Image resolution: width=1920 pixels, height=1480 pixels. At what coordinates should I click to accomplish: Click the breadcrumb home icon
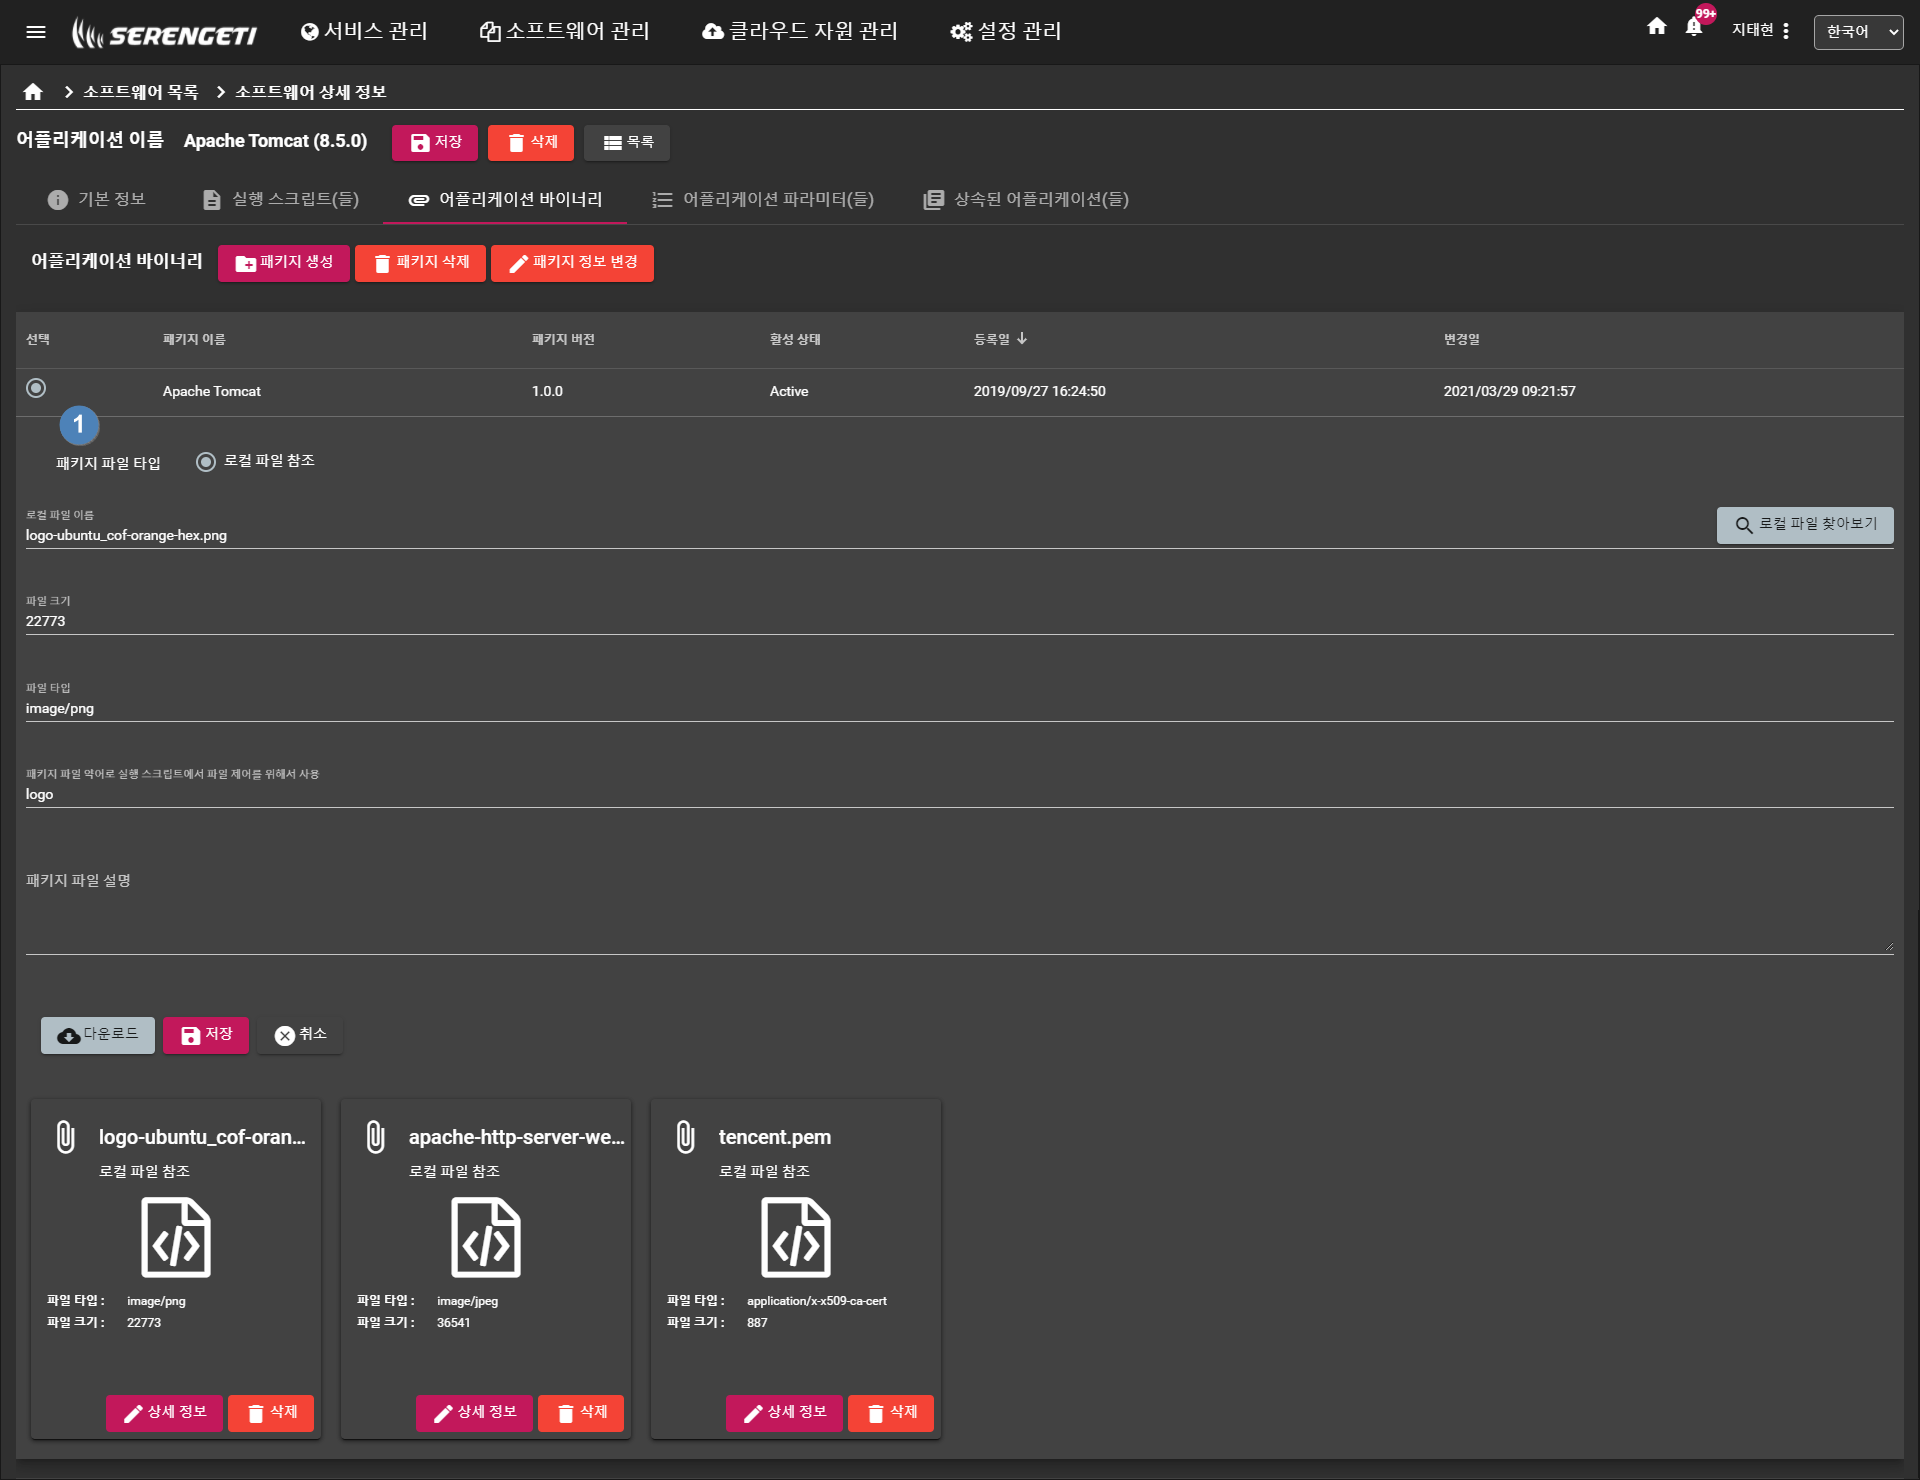point(33,92)
